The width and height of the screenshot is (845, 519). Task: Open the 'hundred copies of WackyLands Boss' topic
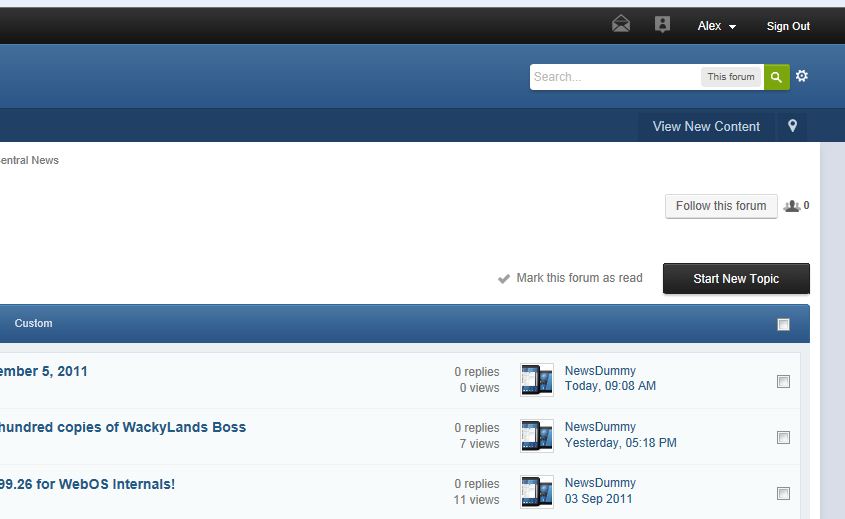click(123, 427)
